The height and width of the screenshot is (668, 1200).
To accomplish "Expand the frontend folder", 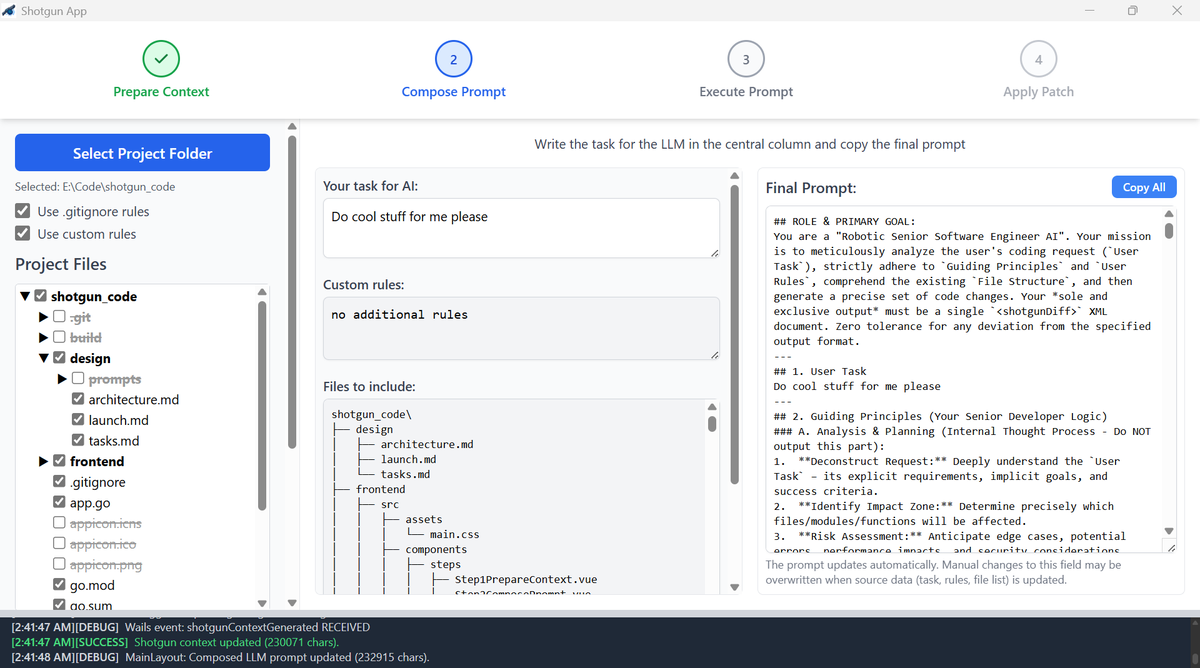I will click(42, 461).
